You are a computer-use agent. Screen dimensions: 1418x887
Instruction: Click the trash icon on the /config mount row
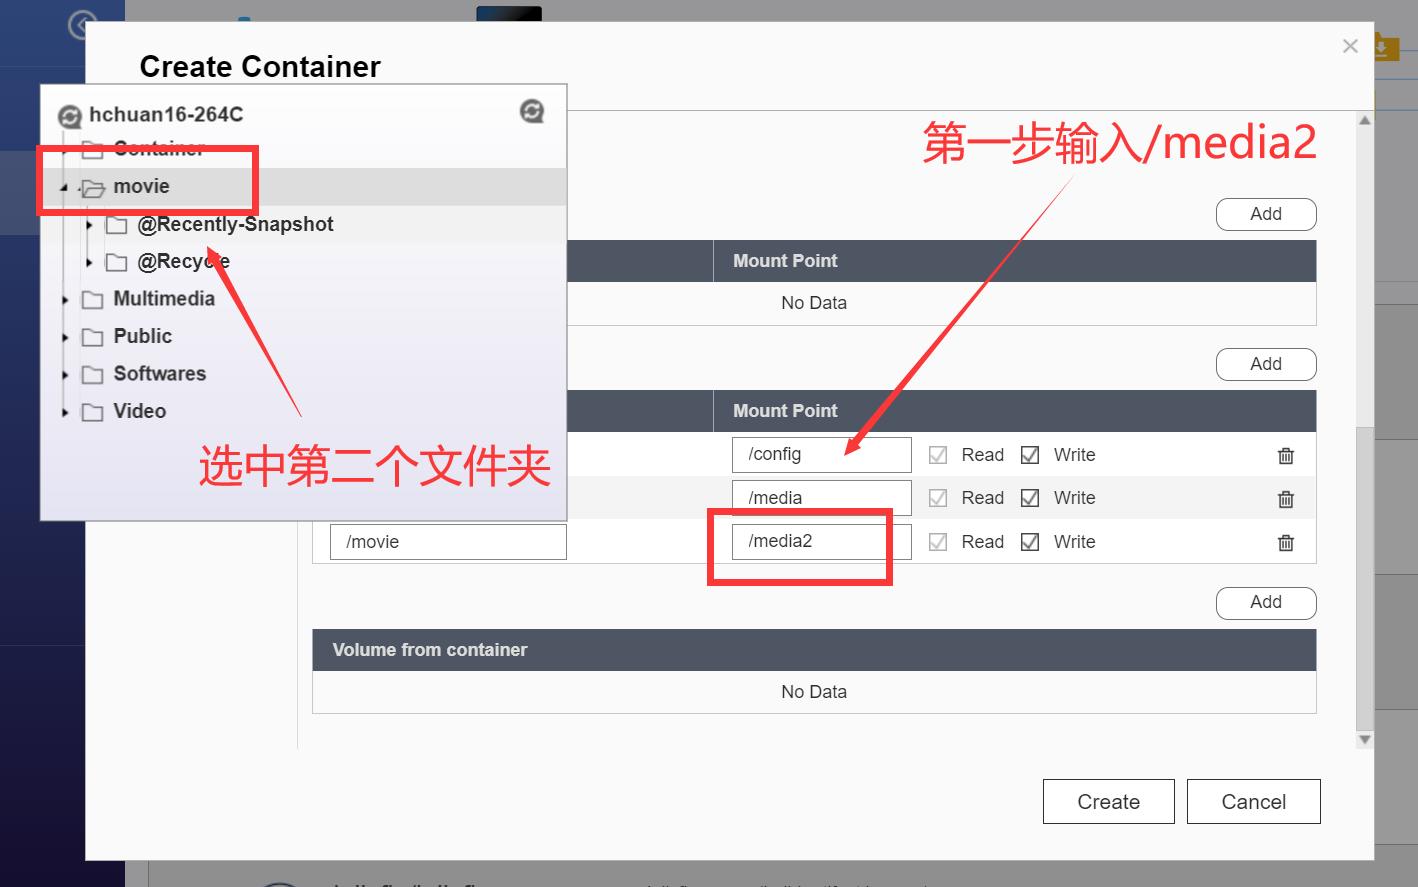coord(1286,455)
